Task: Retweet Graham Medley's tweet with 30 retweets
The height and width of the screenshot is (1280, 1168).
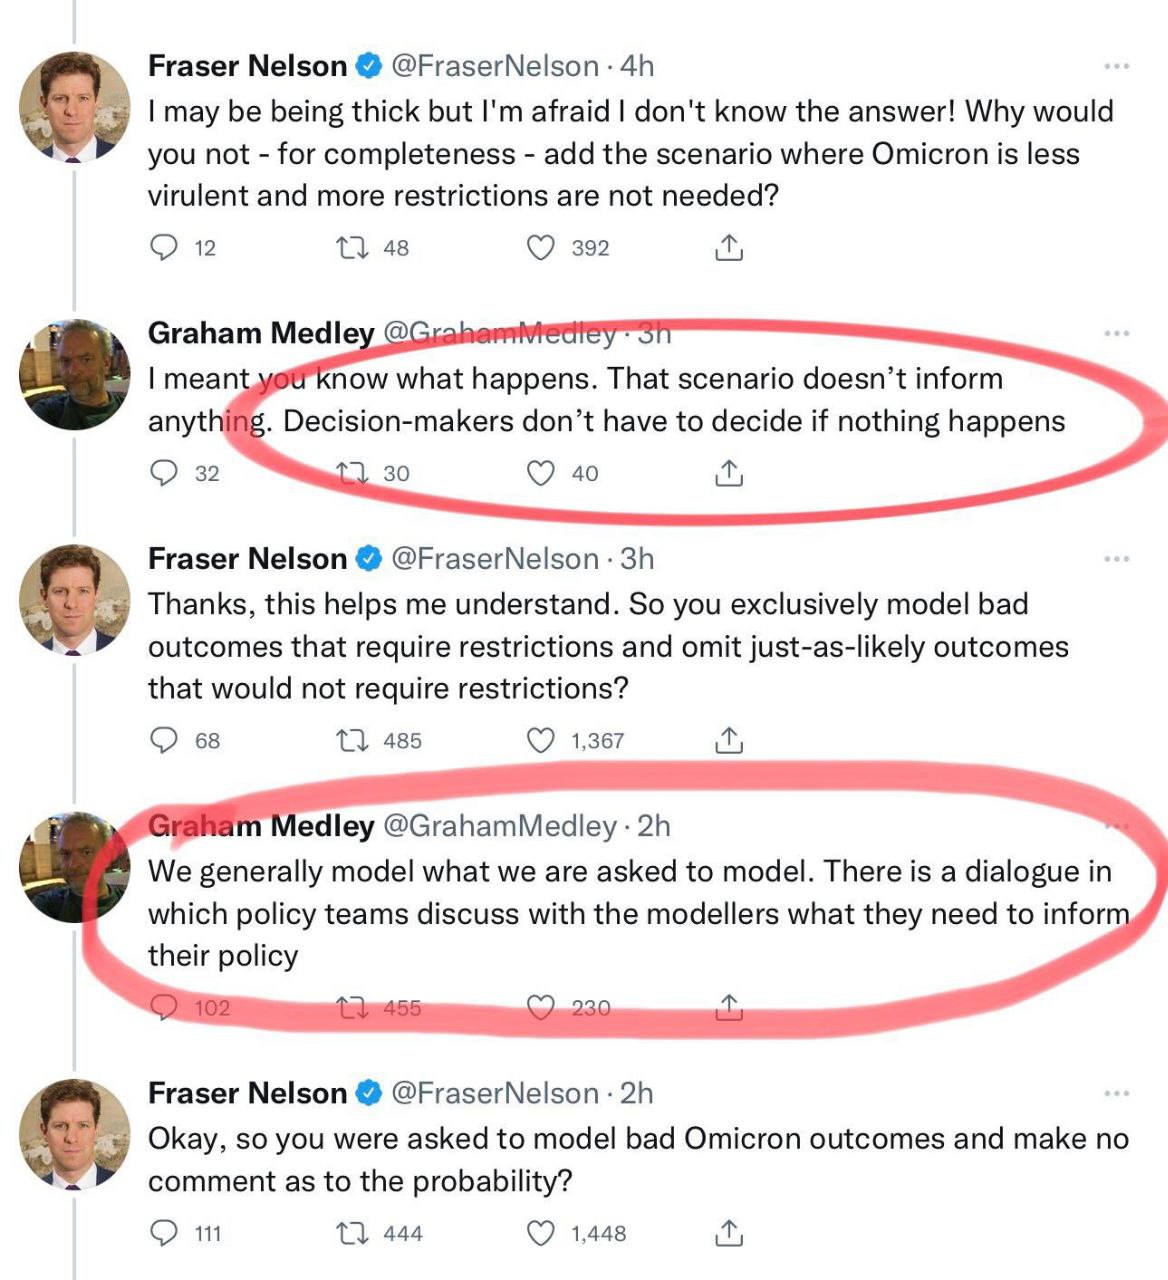Action: coord(352,473)
